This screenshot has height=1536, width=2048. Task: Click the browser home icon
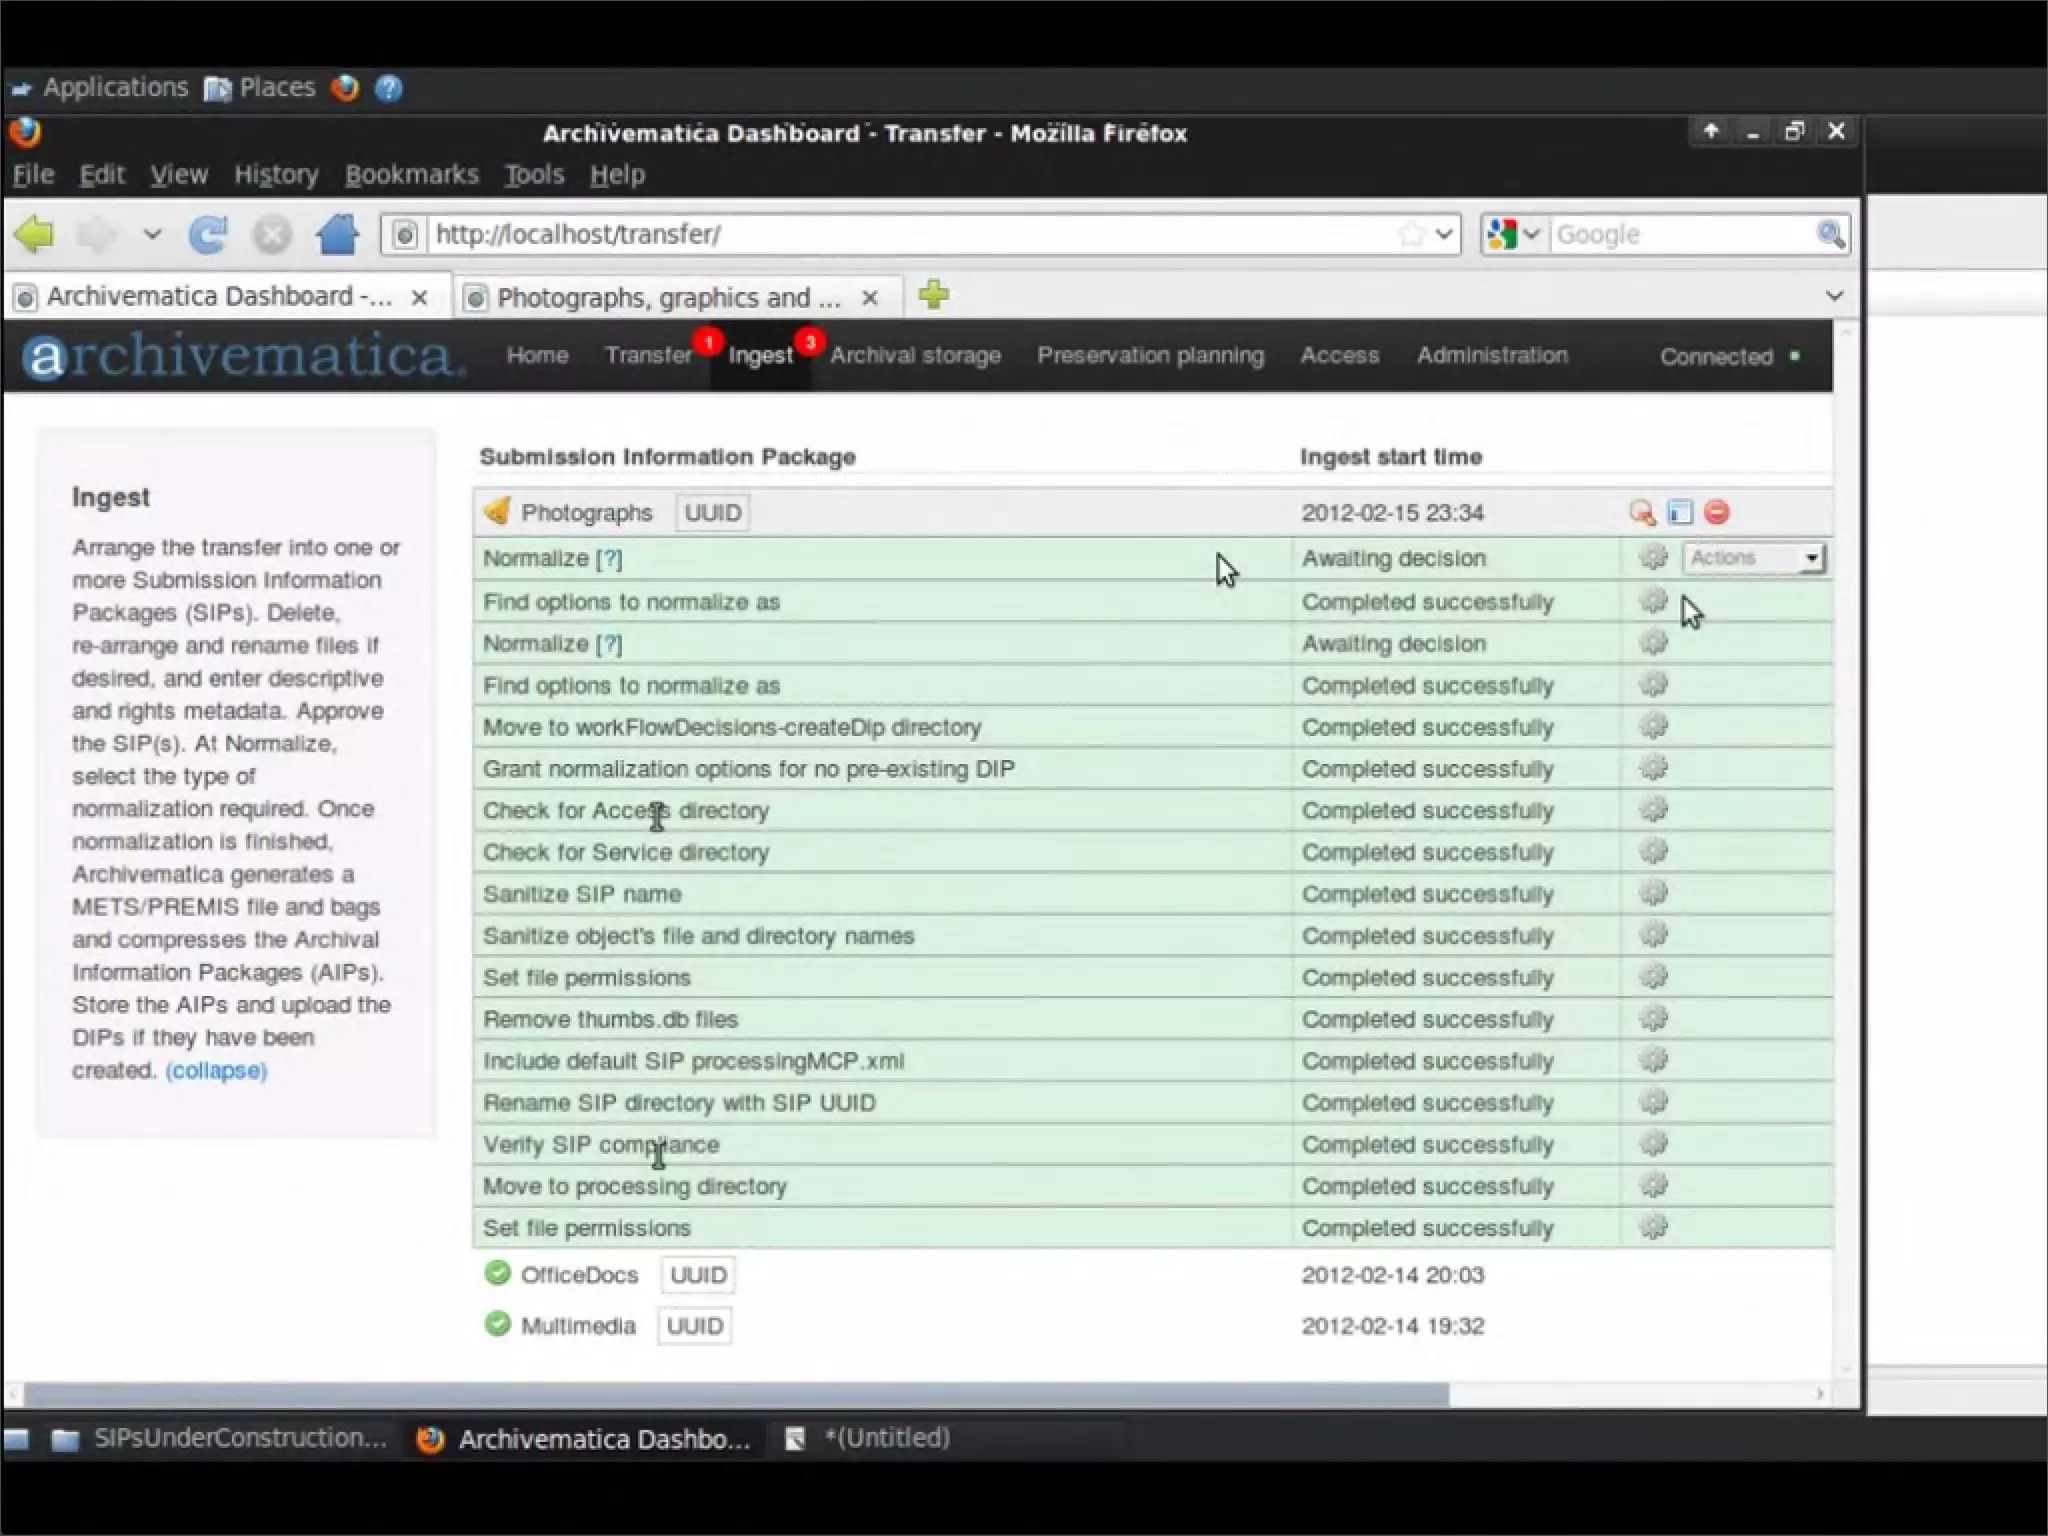[337, 235]
